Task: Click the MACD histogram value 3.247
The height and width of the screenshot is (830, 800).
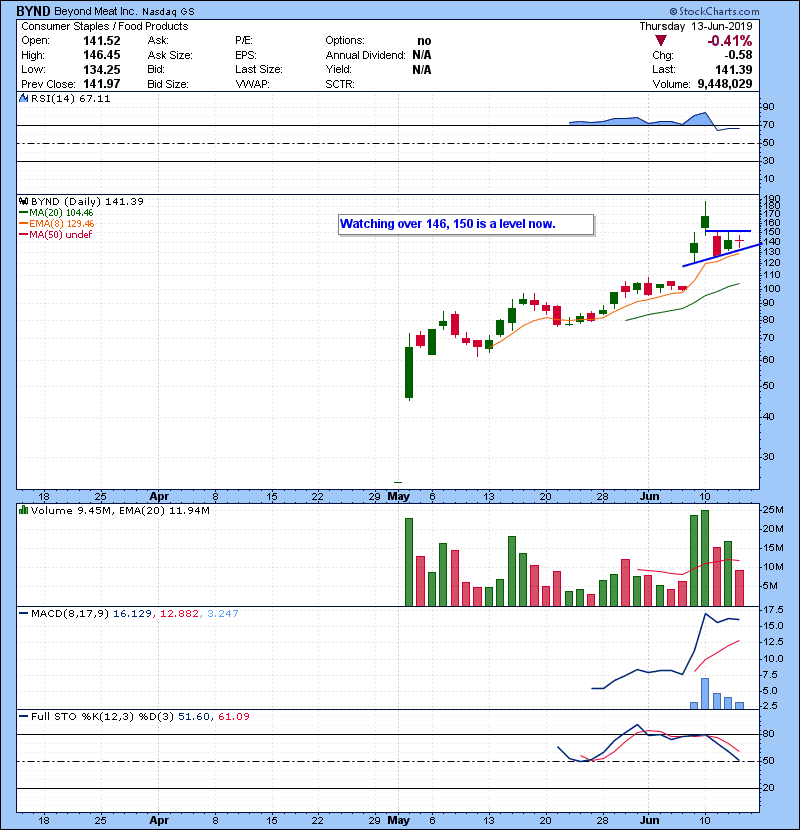Action: (222, 614)
